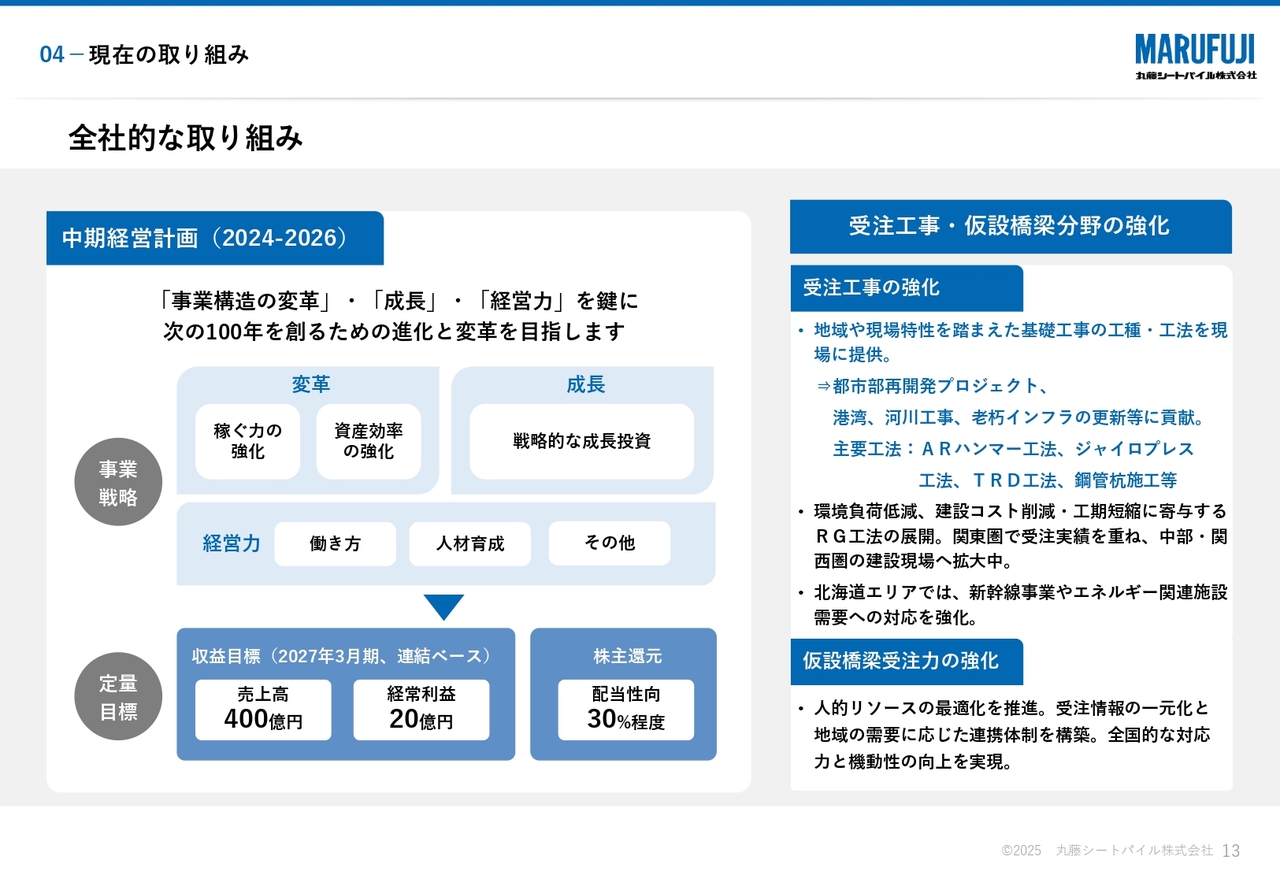Viewport: 1280px width, 886px height.
Task: Select the gray 事業戦略 circle
Action: click(x=118, y=483)
